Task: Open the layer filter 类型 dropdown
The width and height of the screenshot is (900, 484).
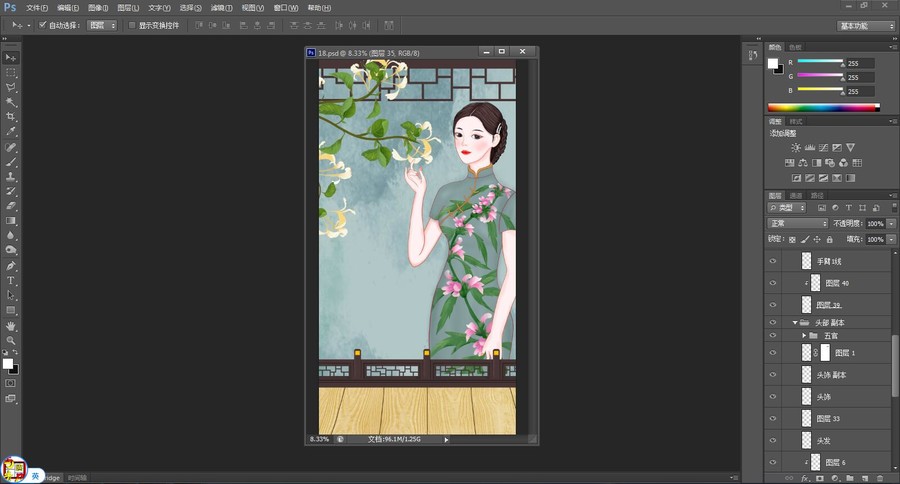Action: pos(787,208)
